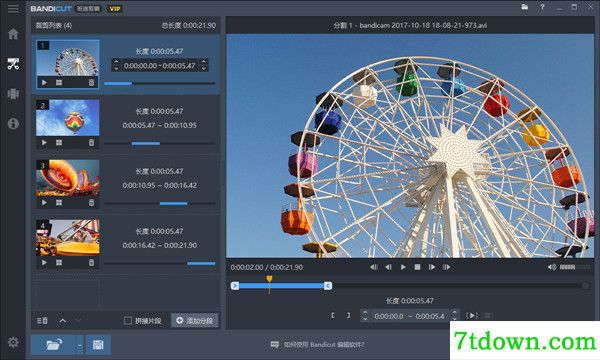
Task: Click the 添加分段 add segment button
Action: tap(195, 321)
